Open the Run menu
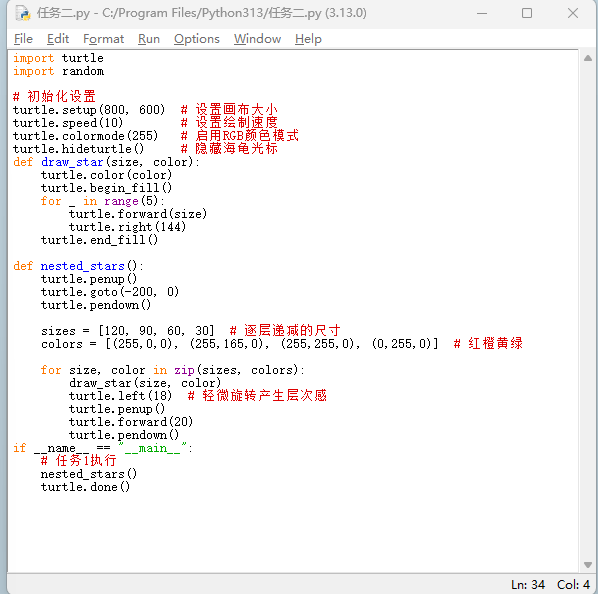Image resolution: width=598 pixels, height=594 pixels. point(149,39)
